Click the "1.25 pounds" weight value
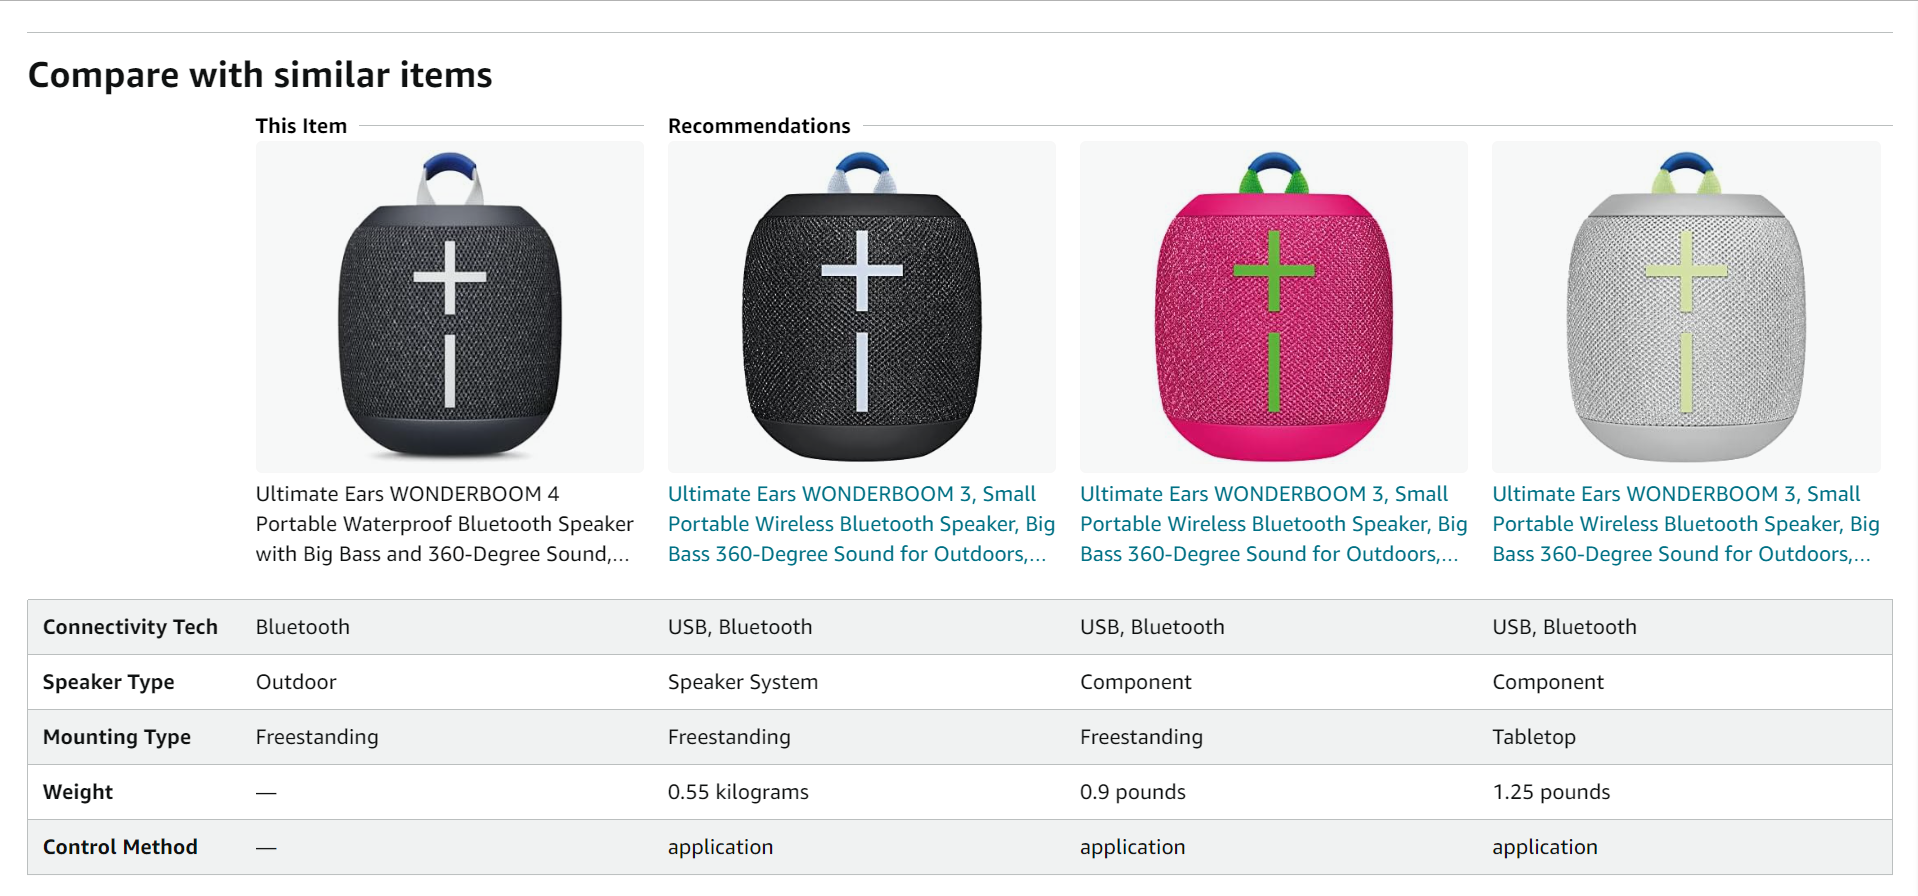Image resolution: width=1918 pixels, height=896 pixels. point(1551,792)
